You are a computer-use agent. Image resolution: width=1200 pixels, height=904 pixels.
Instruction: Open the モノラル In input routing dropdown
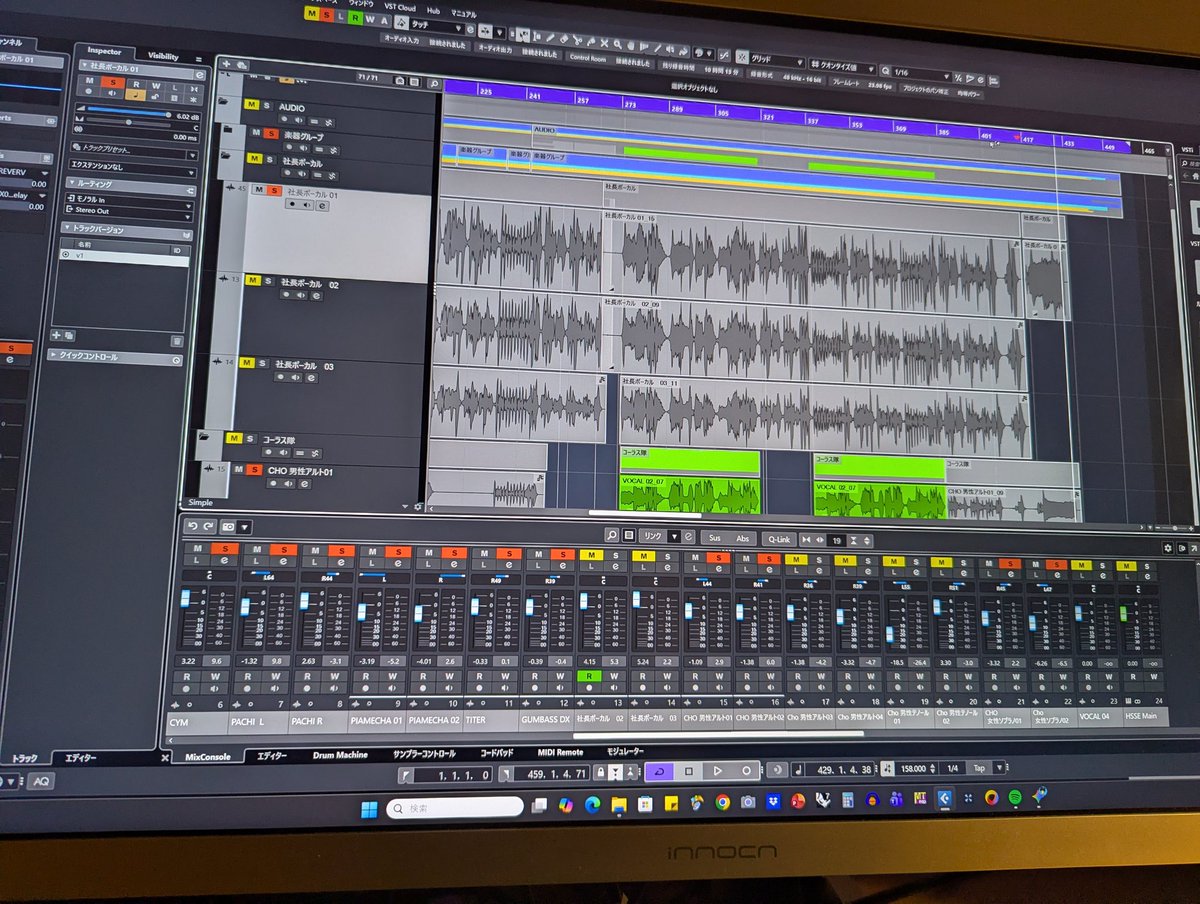click(128, 200)
